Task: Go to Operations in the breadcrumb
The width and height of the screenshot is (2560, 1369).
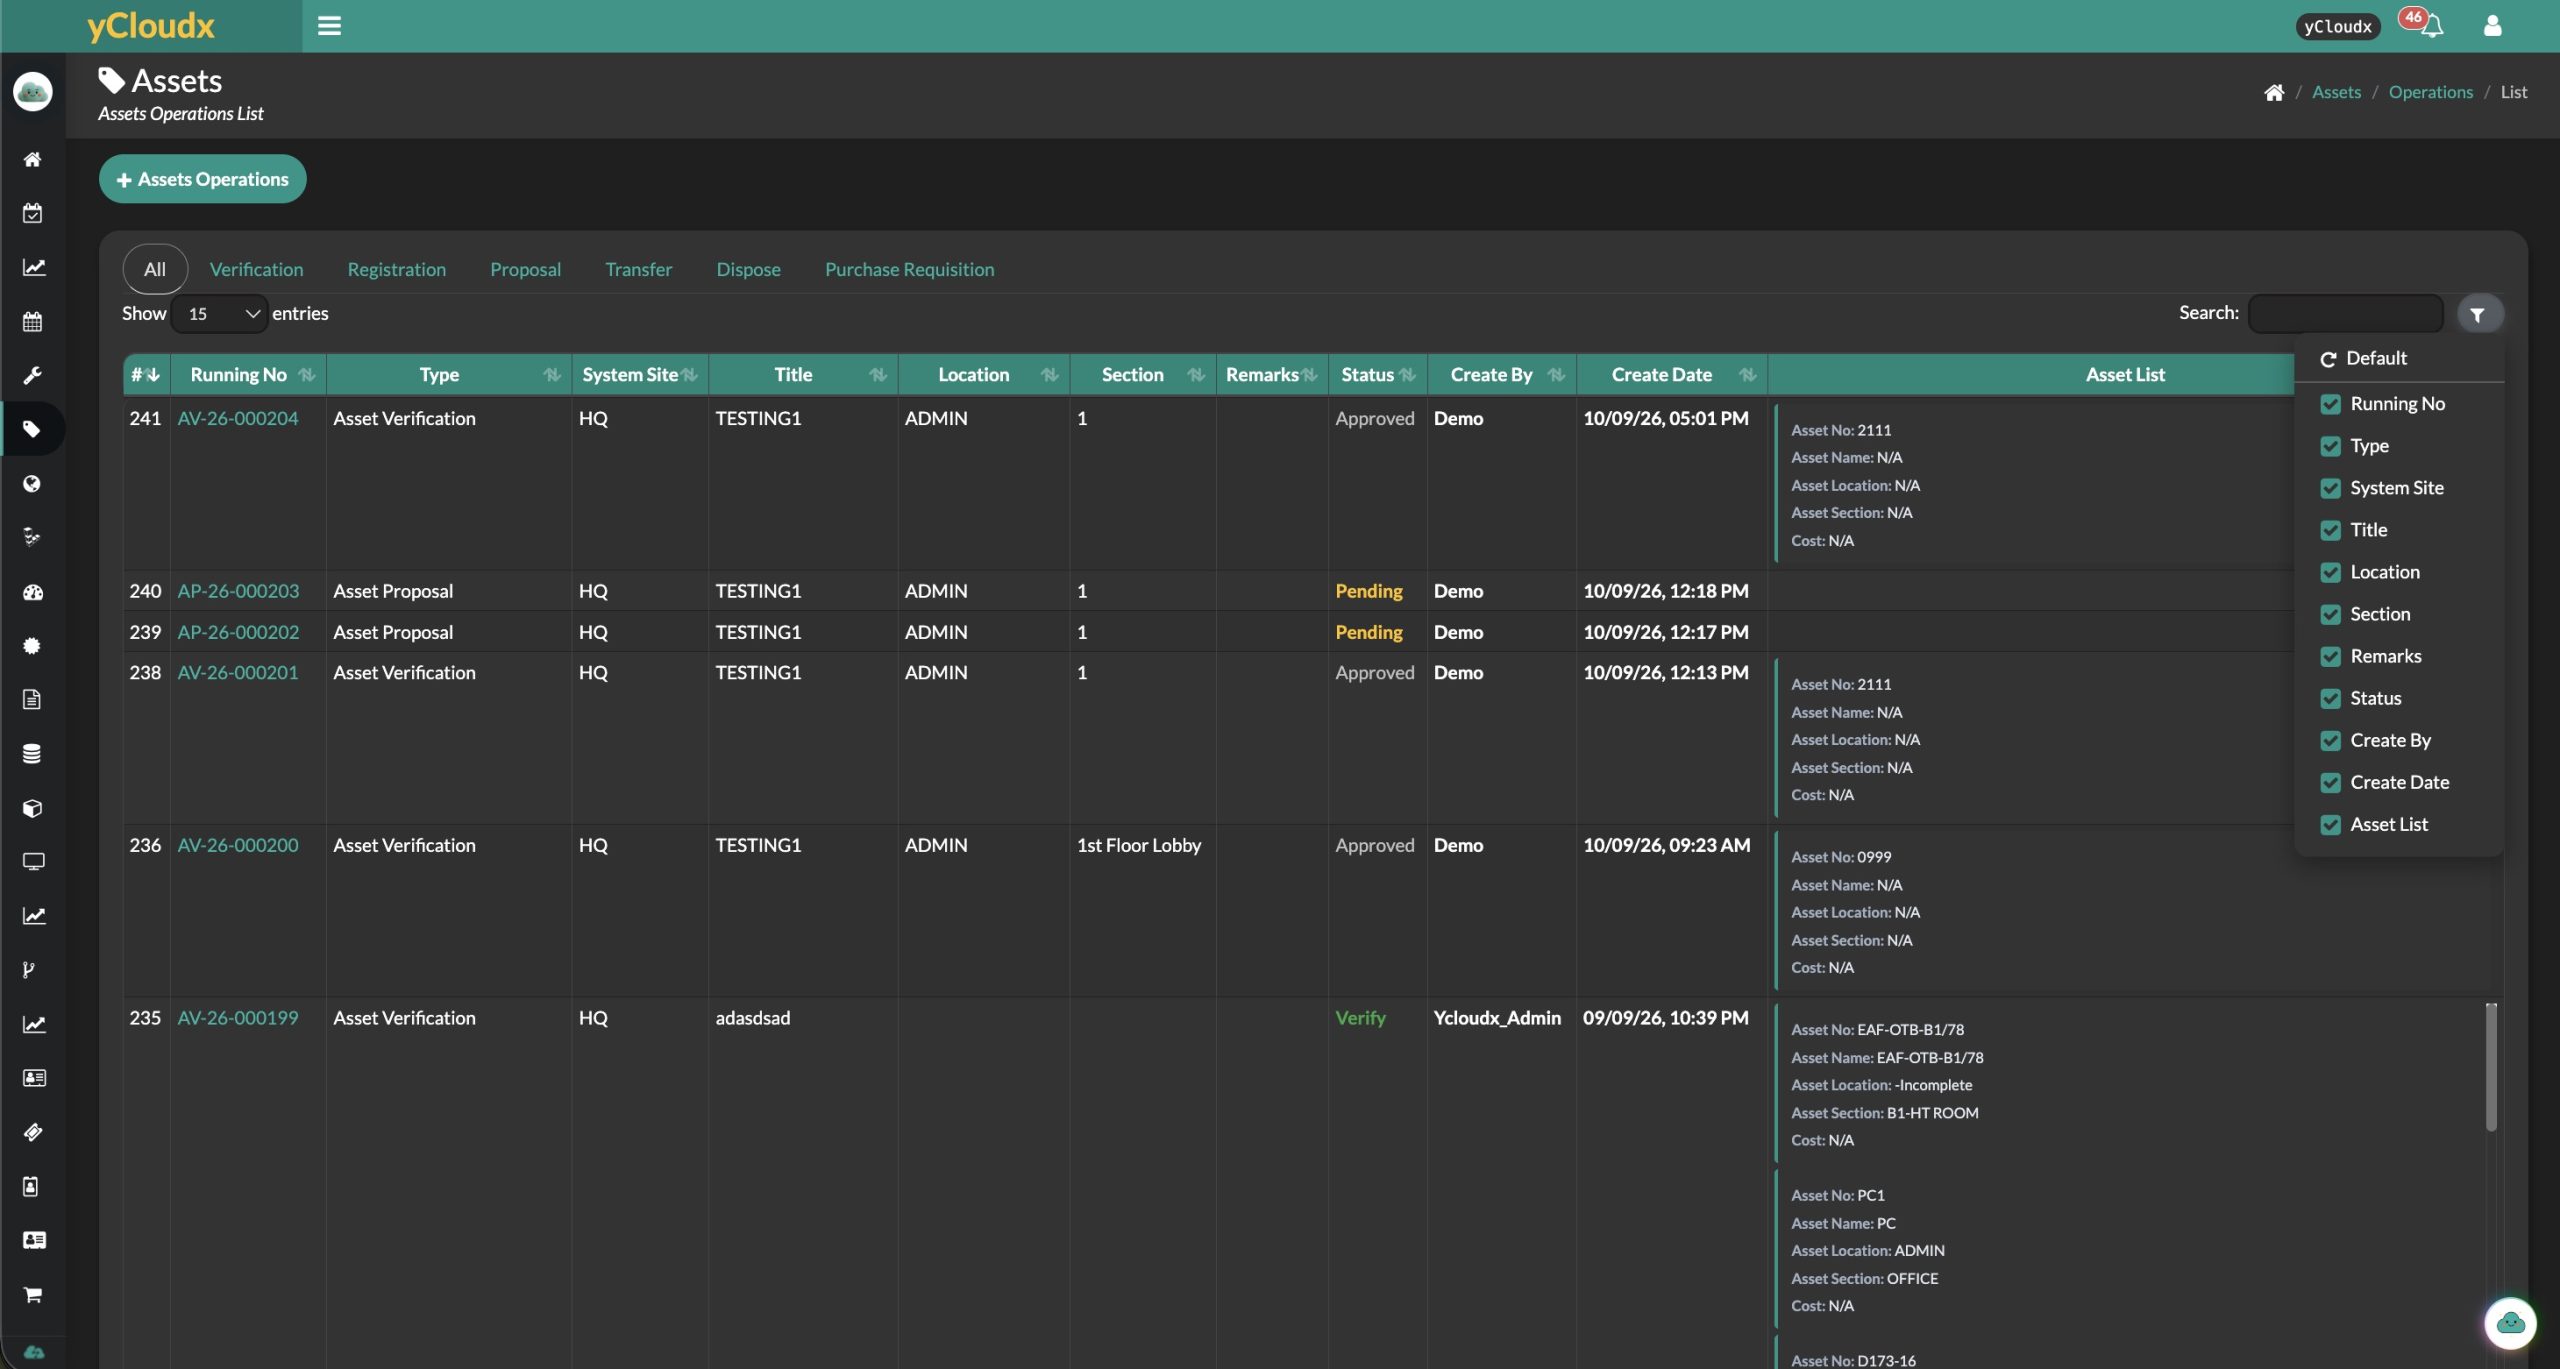Action: pos(2430,92)
